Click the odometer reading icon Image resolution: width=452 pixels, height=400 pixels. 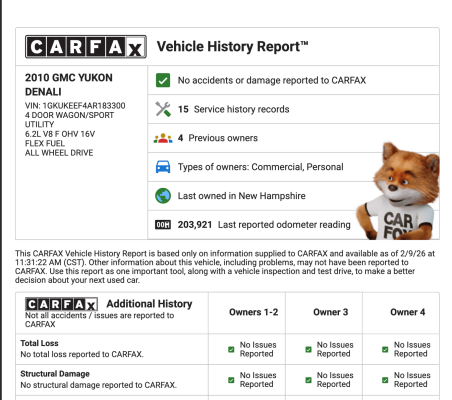pyautogui.click(x=163, y=225)
